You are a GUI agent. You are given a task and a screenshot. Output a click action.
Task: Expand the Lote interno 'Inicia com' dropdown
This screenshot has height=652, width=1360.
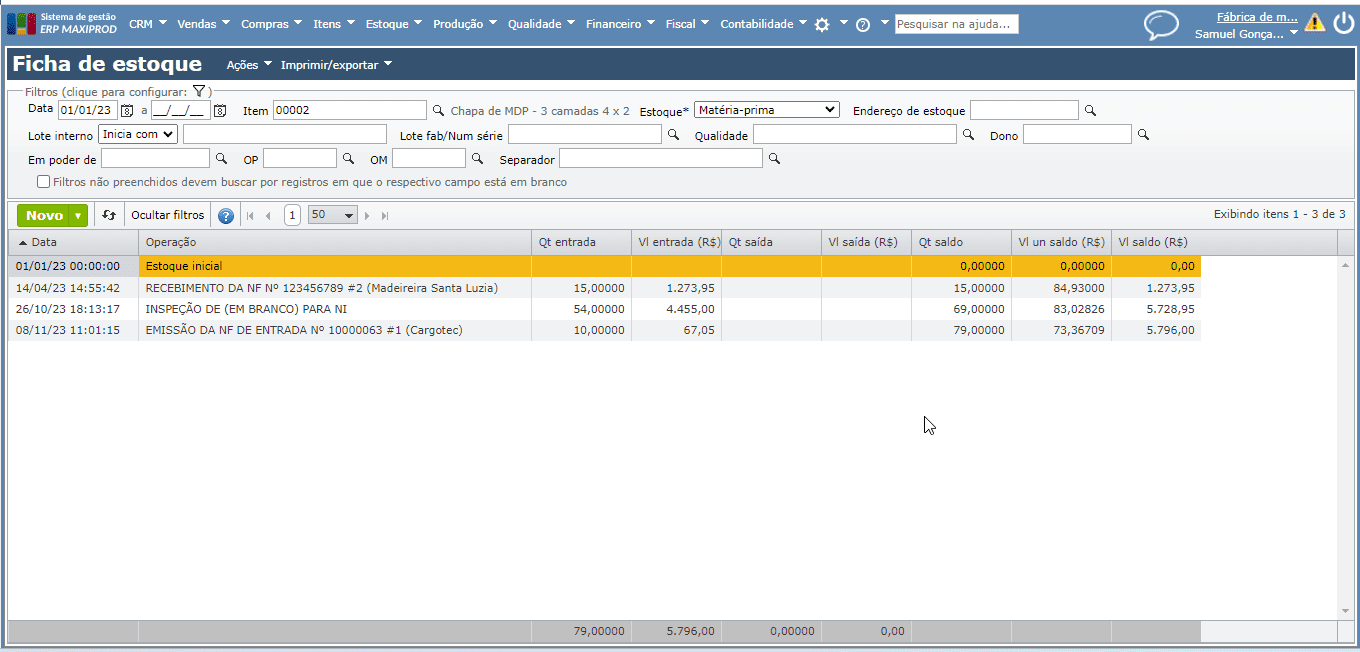[137, 134]
